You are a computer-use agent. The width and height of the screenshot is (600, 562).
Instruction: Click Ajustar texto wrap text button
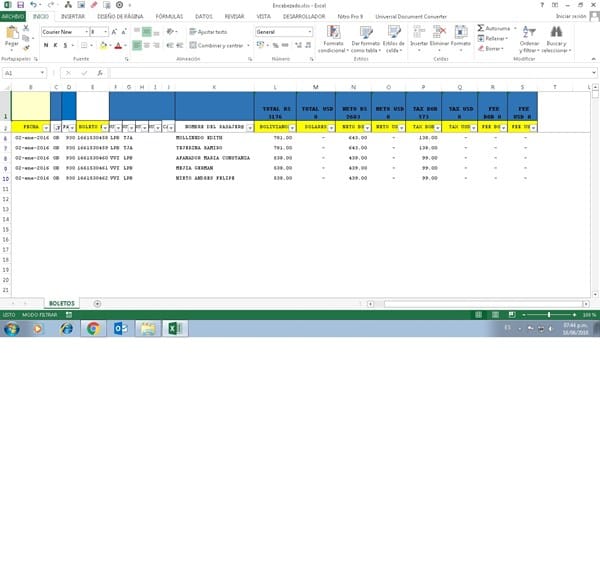pos(208,32)
